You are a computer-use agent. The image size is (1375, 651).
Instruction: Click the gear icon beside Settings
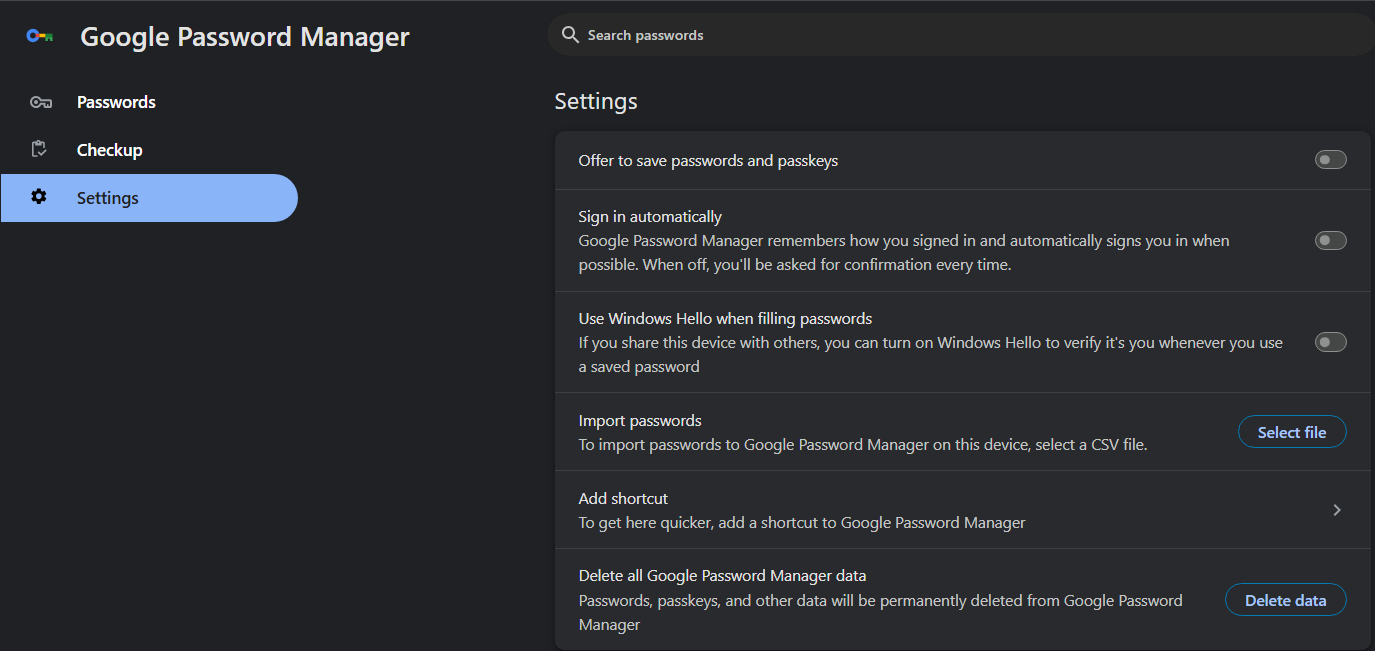coord(39,197)
